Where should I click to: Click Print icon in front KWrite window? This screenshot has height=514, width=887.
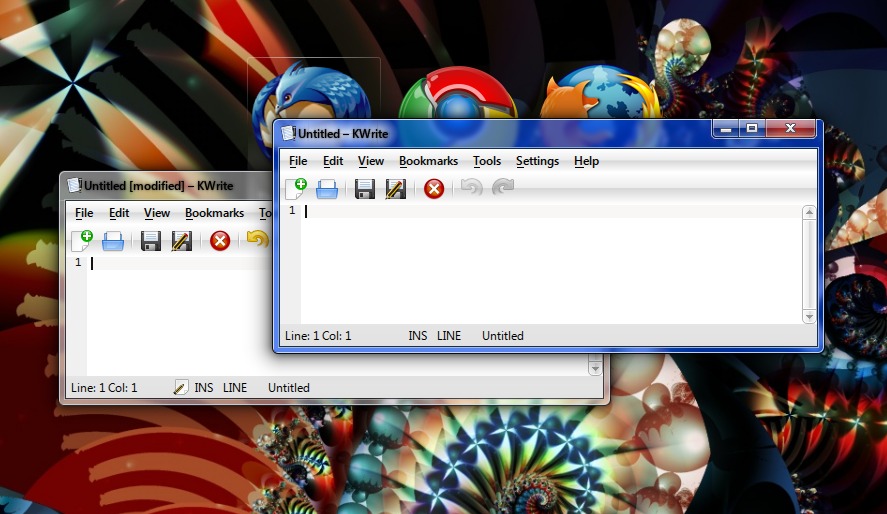(327, 189)
